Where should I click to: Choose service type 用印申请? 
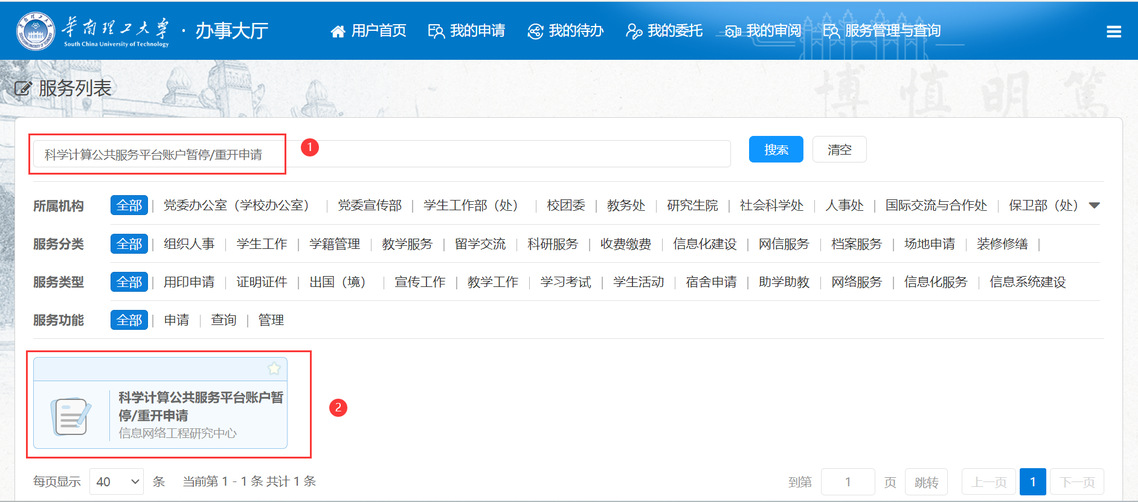pyautogui.click(x=189, y=281)
